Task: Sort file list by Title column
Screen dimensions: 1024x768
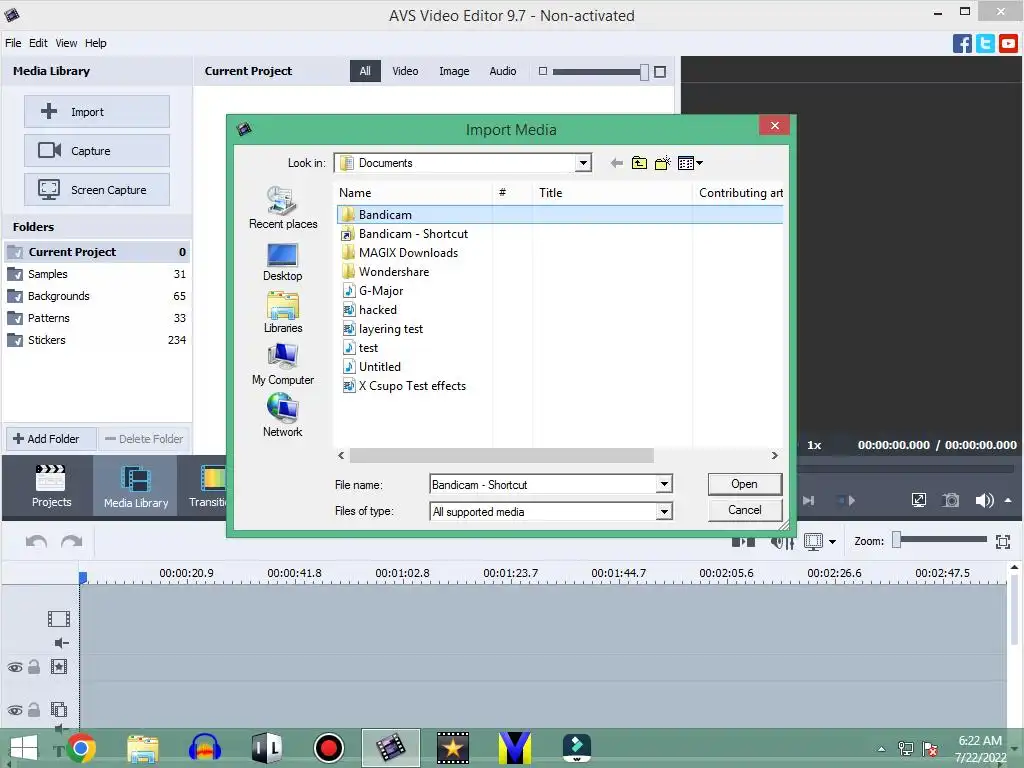Action: point(612,193)
